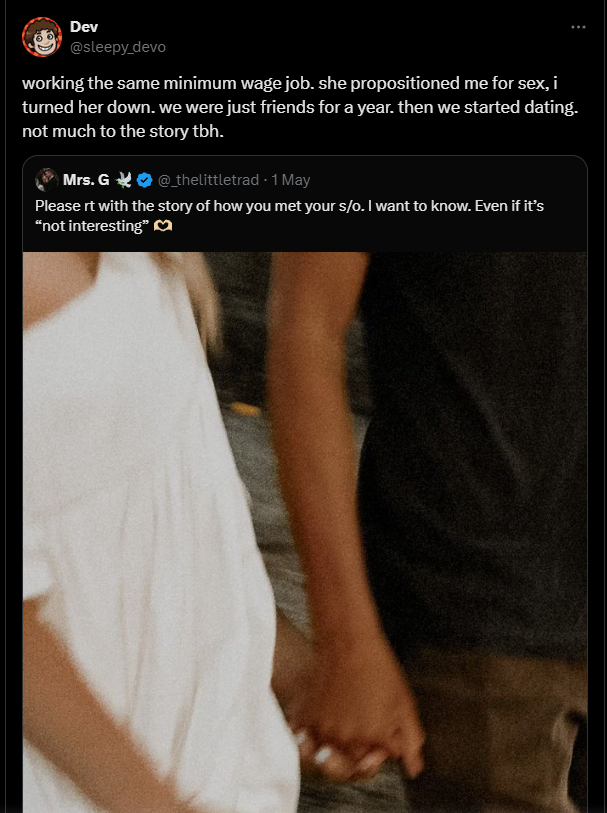Click the heart hands emoji
Image resolution: width=607 pixels, height=813 pixels.
[163, 226]
